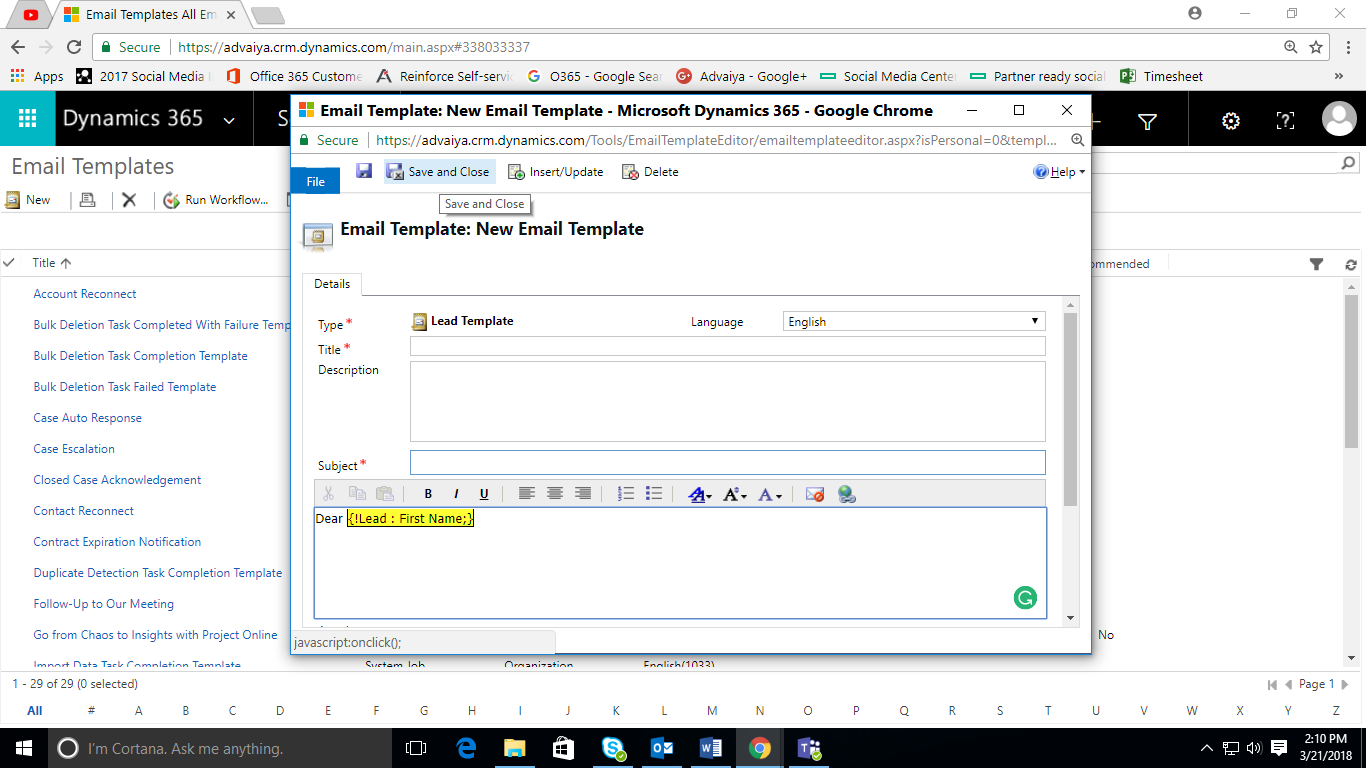The height and width of the screenshot is (768, 1366).
Task: Center align text
Action: coord(554,494)
